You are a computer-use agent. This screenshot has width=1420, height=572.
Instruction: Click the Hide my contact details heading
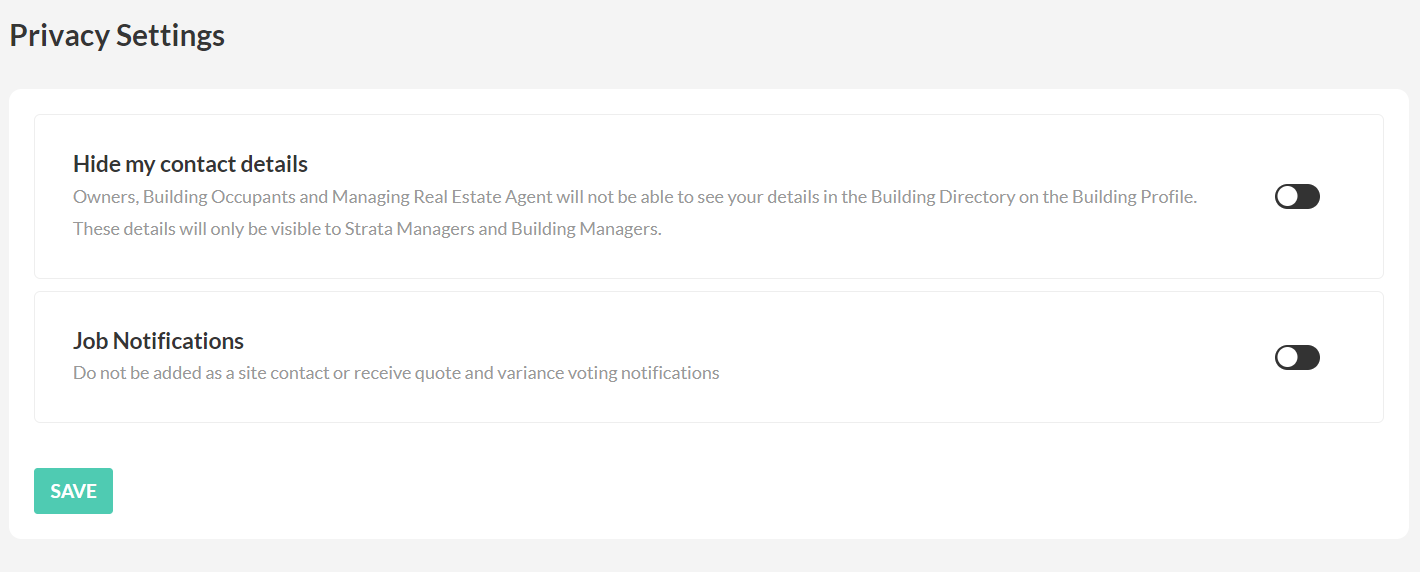tap(190, 164)
